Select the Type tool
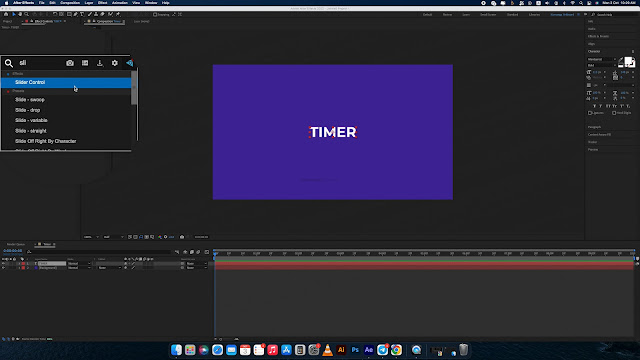The height and width of the screenshot is (360, 640). [x=82, y=14]
